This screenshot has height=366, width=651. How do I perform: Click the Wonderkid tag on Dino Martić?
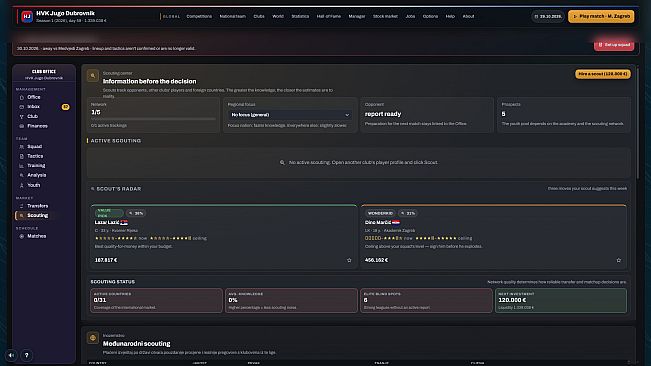click(380, 213)
